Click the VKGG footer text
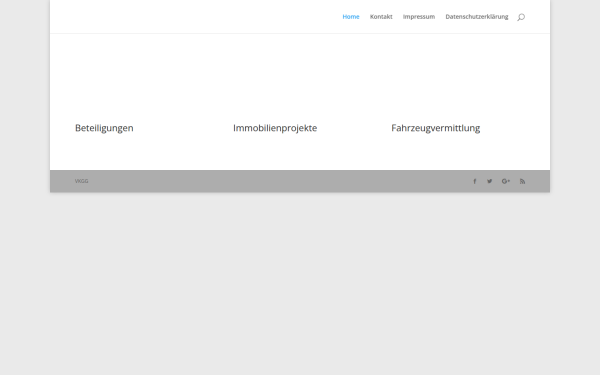This screenshot has width=600, height=375. 82,181
